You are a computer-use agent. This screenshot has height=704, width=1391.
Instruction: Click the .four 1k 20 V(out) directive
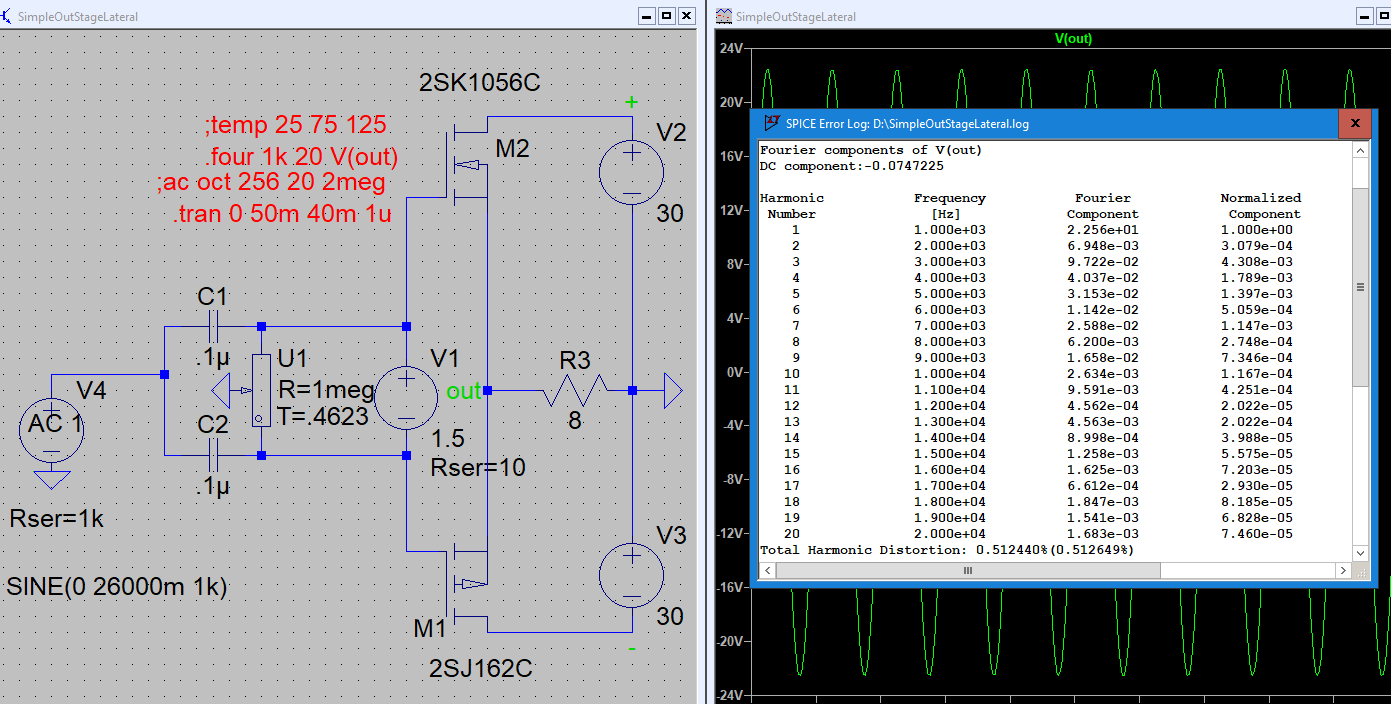(x=300, y=157)
